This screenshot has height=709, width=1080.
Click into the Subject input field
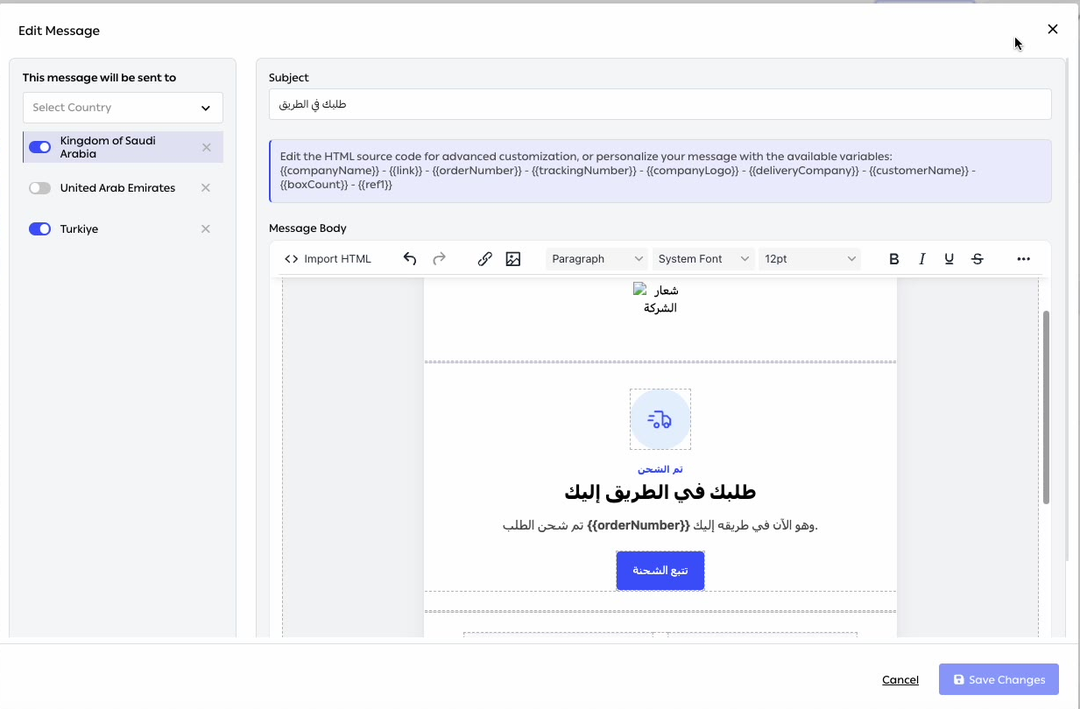(x=660, y=104)
